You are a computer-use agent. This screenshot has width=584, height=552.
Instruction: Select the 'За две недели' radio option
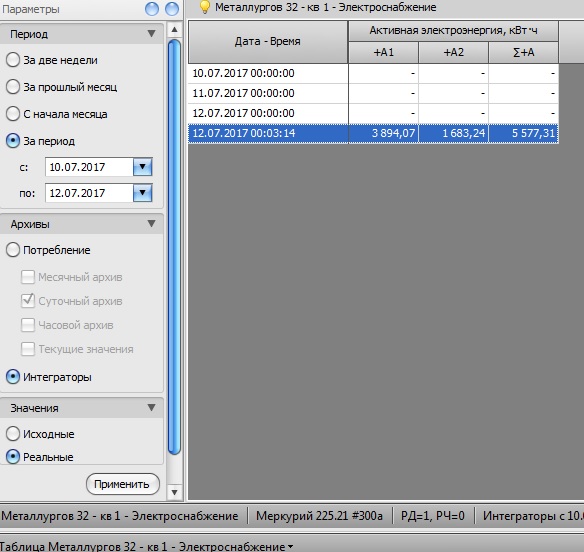[x=13, y=60]
